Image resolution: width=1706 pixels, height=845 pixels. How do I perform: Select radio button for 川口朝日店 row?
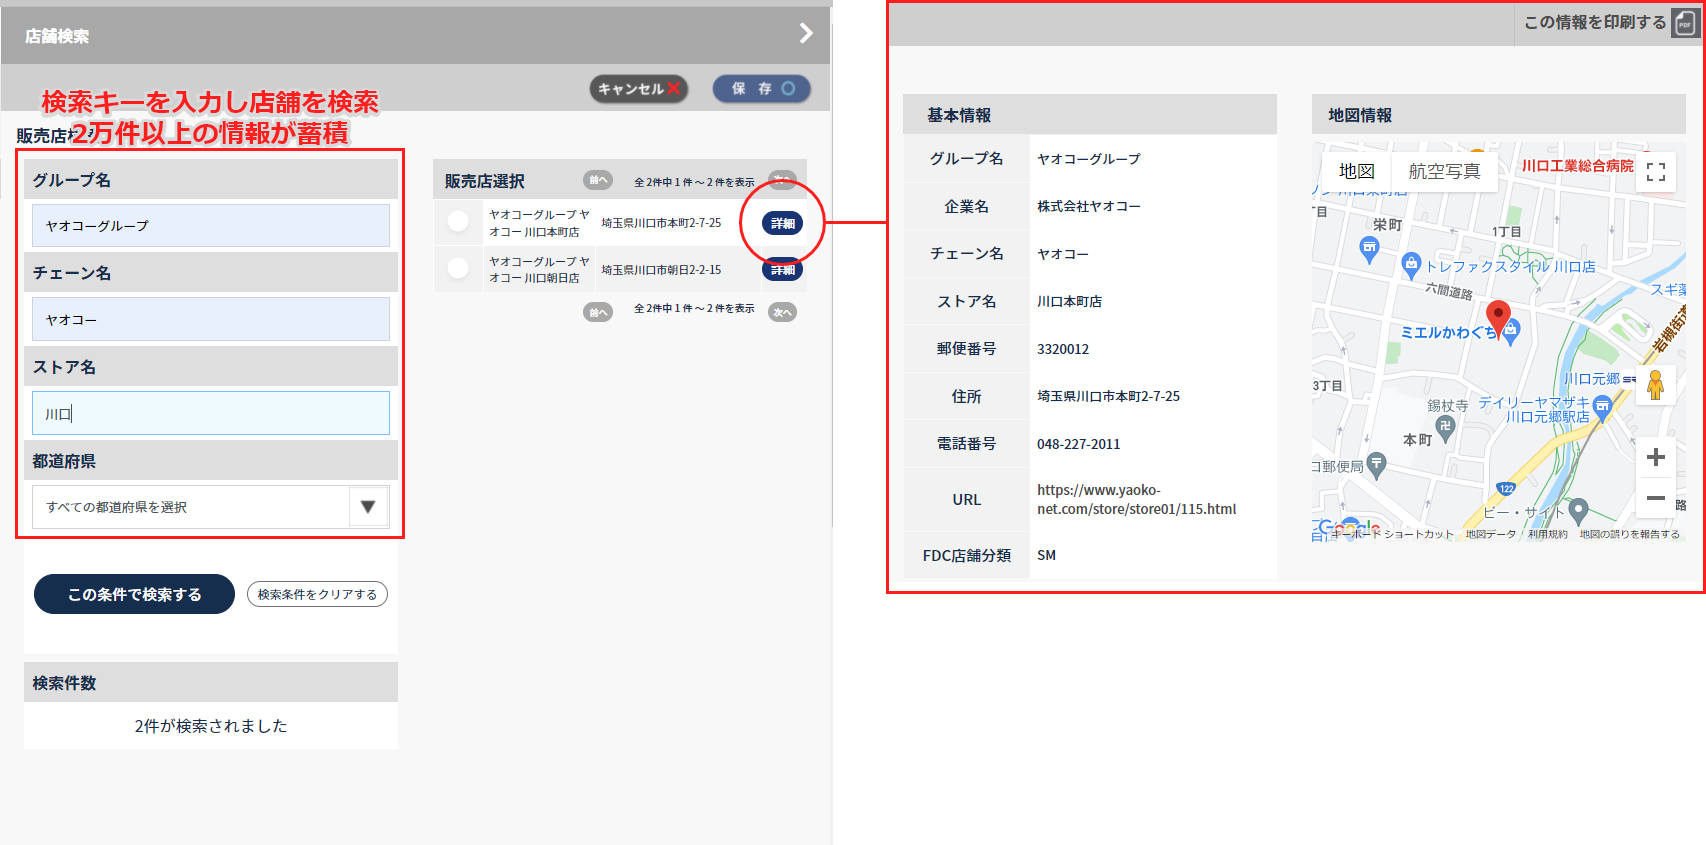(458, 268)
